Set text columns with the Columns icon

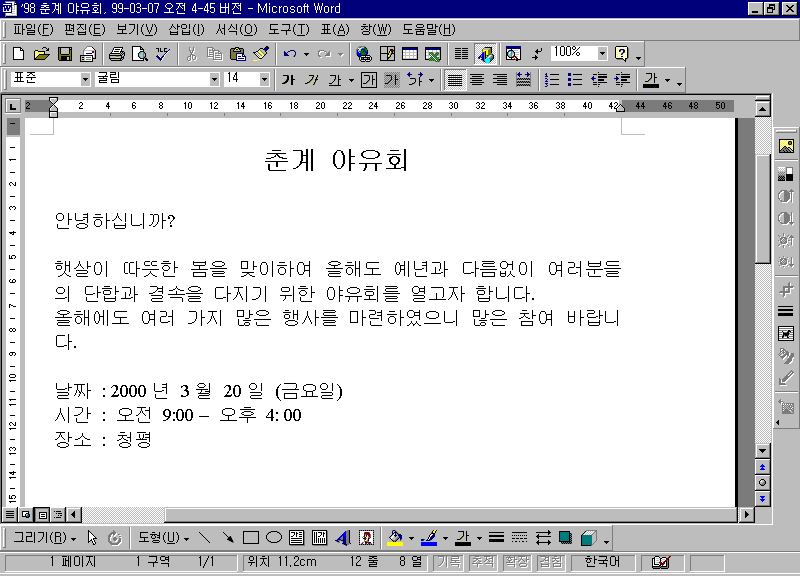click(x=462, y=54)
